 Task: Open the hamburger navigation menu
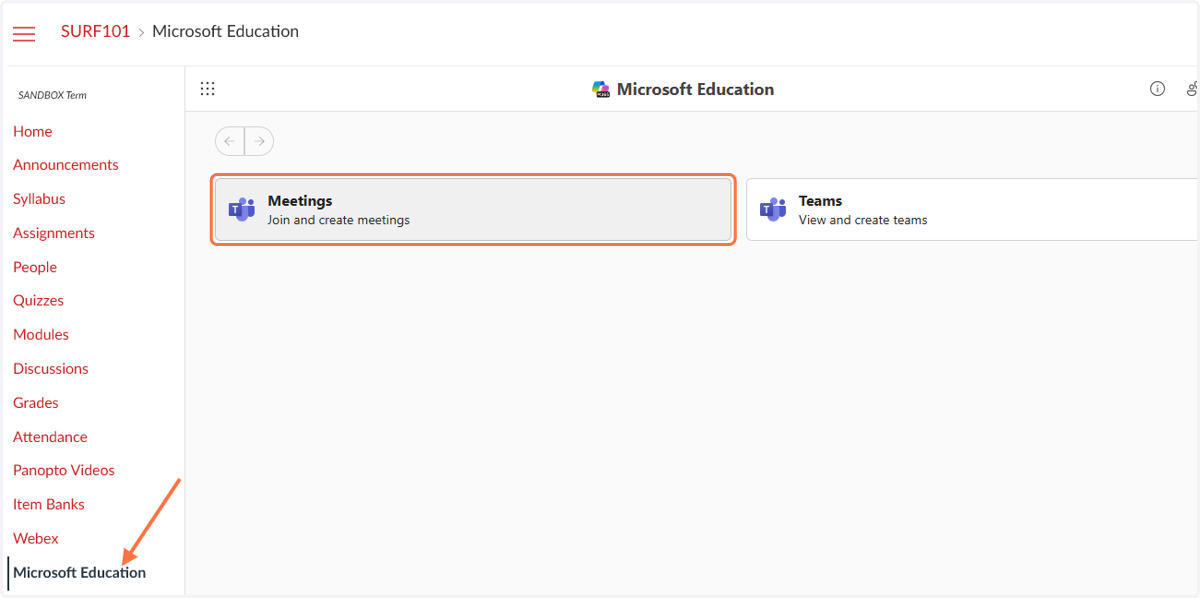coord(24,34)
